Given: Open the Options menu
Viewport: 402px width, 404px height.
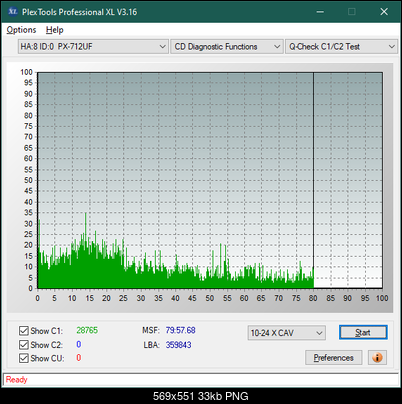Looking at the screenshot, I should [21, 30].
